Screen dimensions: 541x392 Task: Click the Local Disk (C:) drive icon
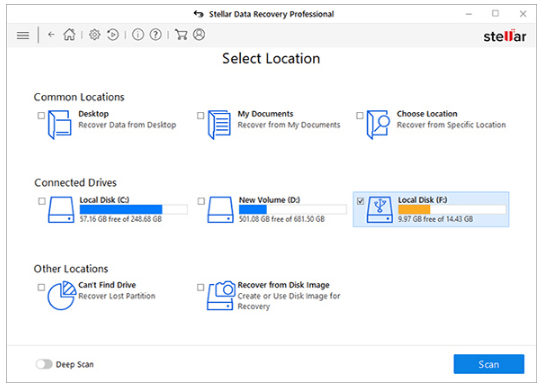click(x=61, y=210)
